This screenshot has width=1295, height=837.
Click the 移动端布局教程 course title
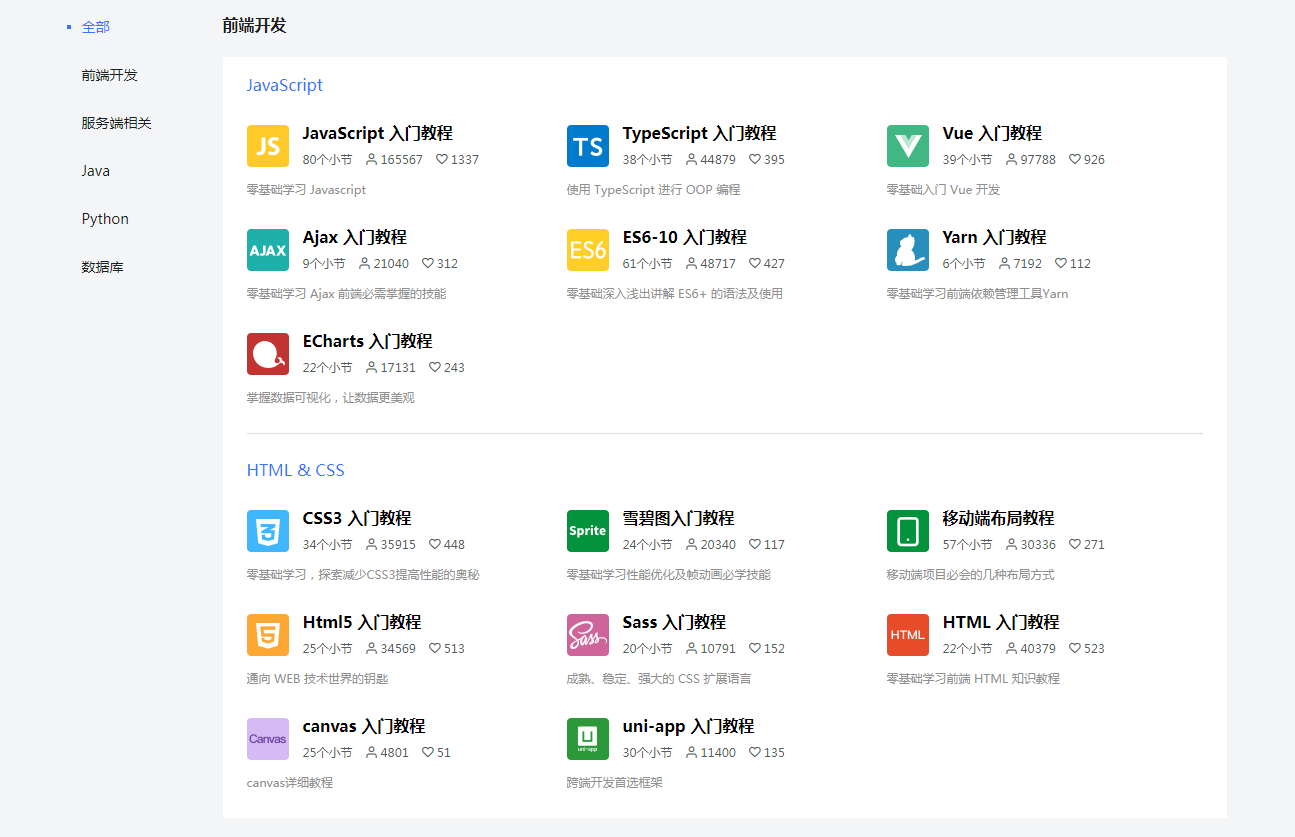point(998,518)
